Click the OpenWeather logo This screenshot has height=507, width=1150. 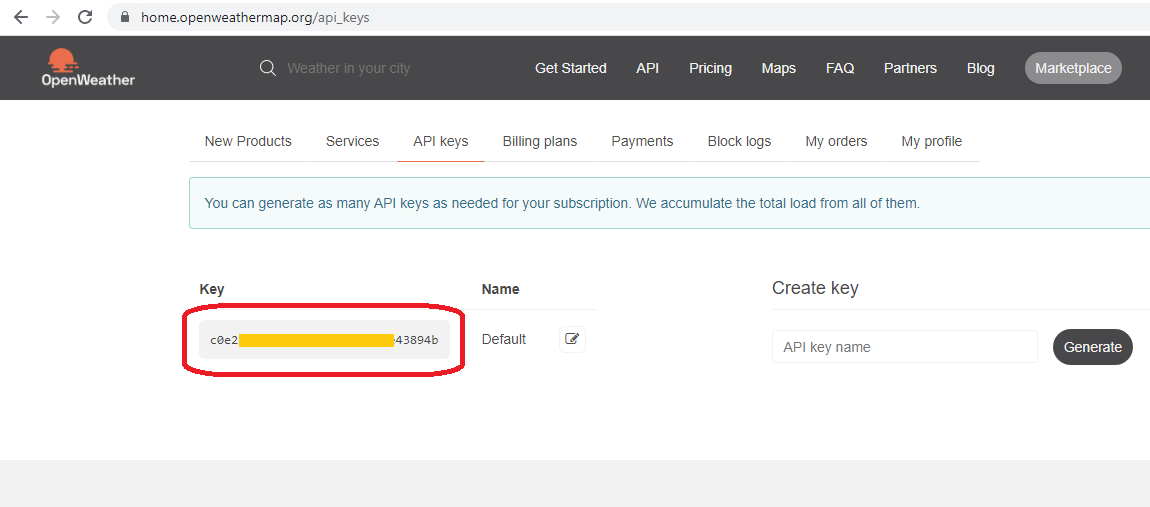[88, 68]
